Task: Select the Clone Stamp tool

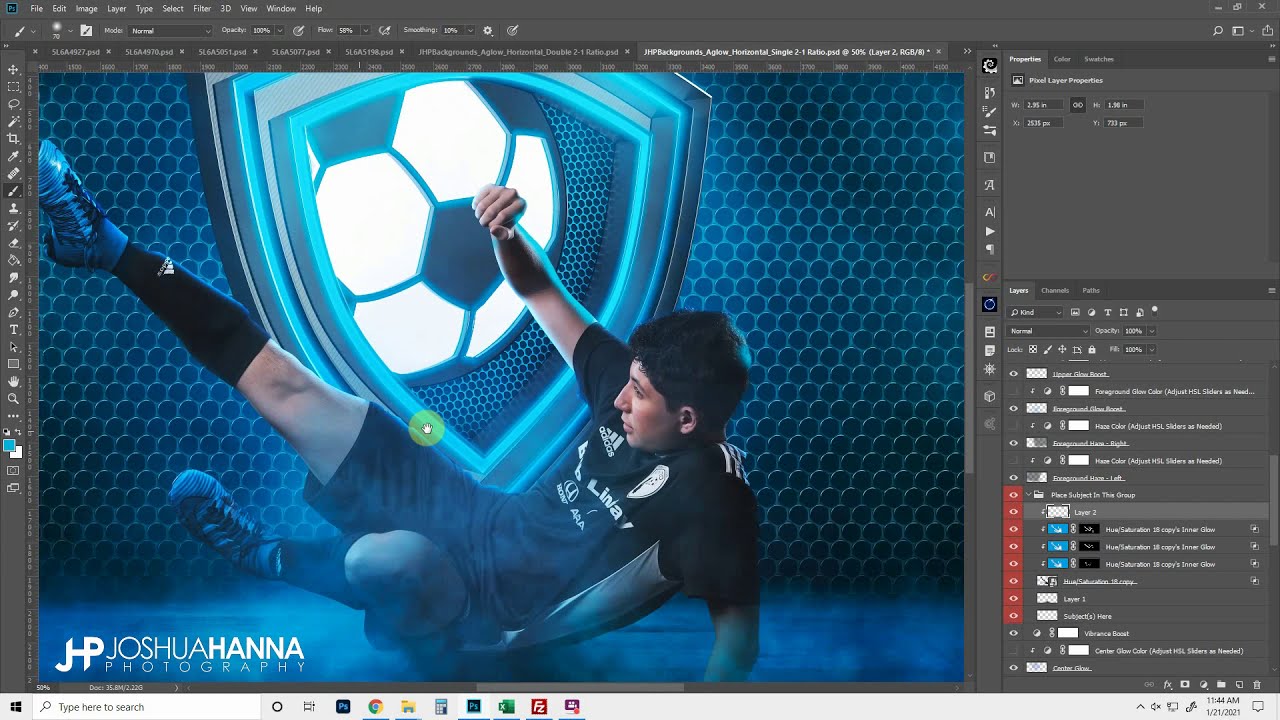Action: point(14,208)
